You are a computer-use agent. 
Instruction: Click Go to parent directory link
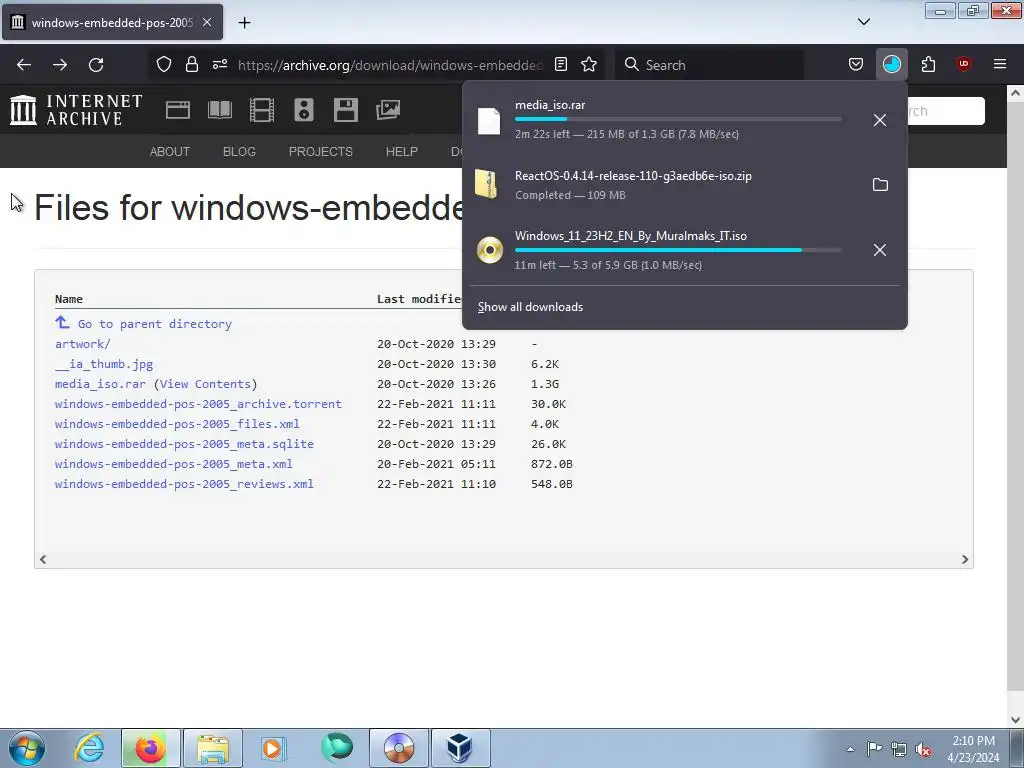(x=154, y=324)
